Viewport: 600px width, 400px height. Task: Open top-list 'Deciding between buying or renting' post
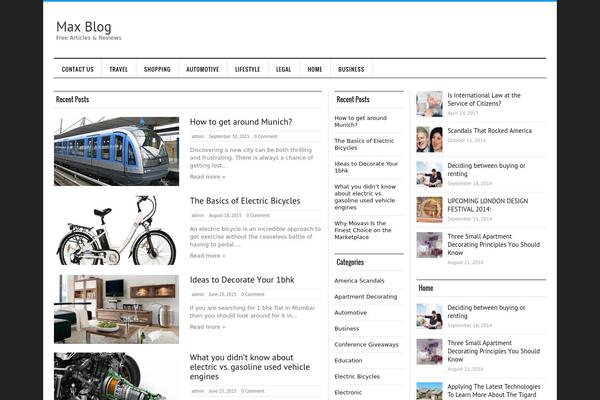click(486, 170)
